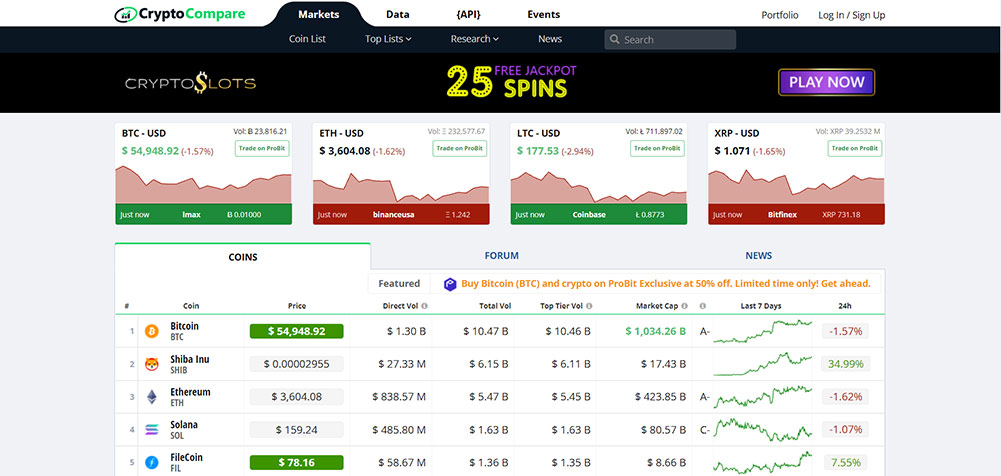The width and height of the screenshot is (1001, 476).
Task: Click the LTC - USD price chart
Action: point(599,188)
